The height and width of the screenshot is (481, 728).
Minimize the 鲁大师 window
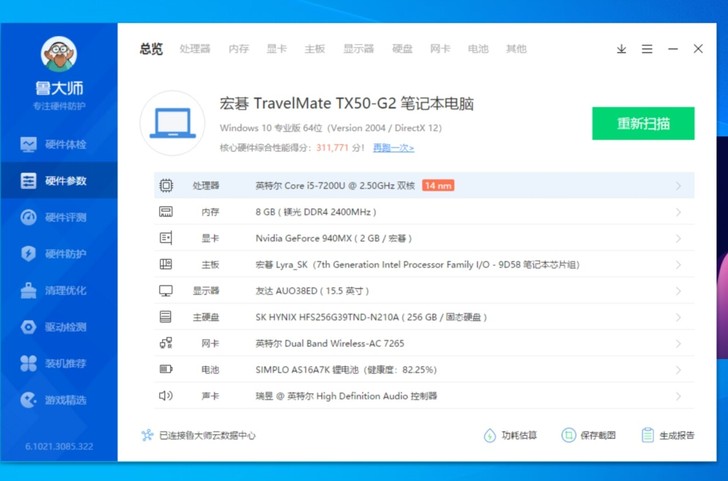coord(673,49)
